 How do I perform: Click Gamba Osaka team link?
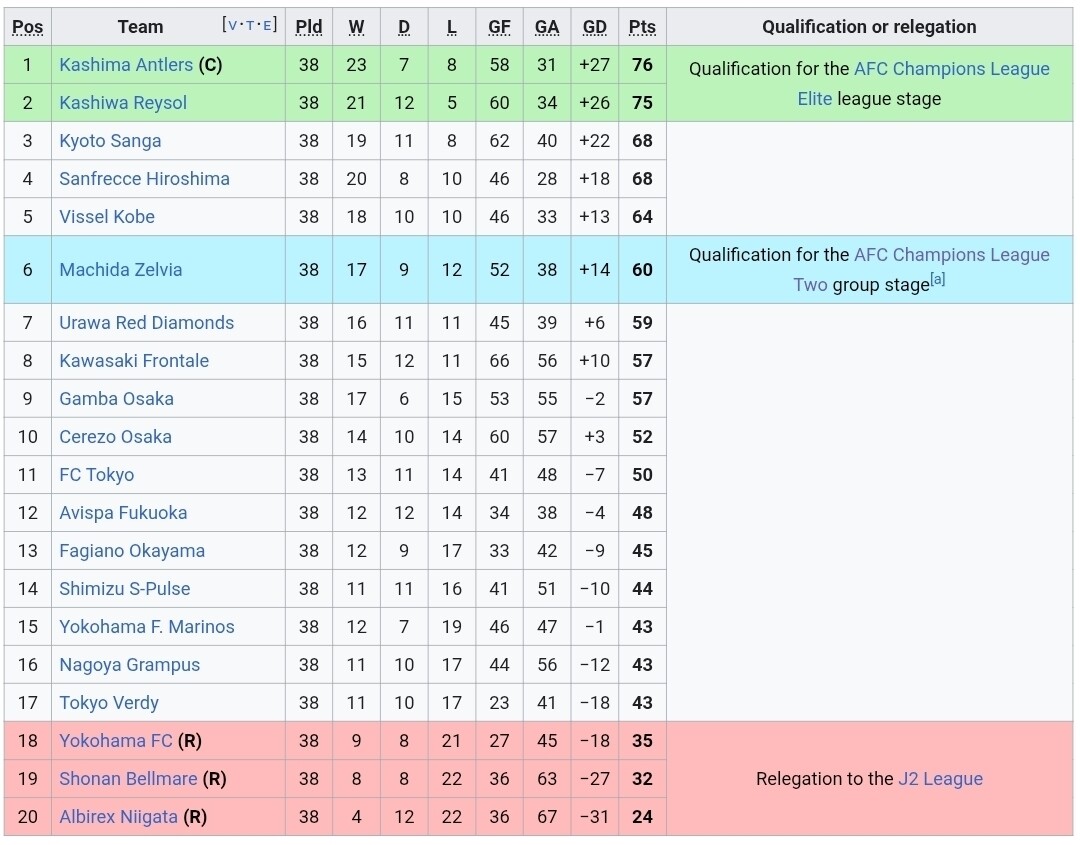(116, 399)
